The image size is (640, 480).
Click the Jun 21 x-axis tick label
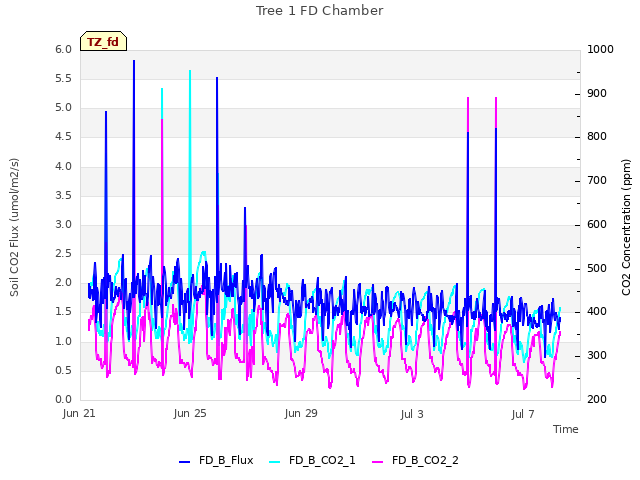(x=79, y=413)
